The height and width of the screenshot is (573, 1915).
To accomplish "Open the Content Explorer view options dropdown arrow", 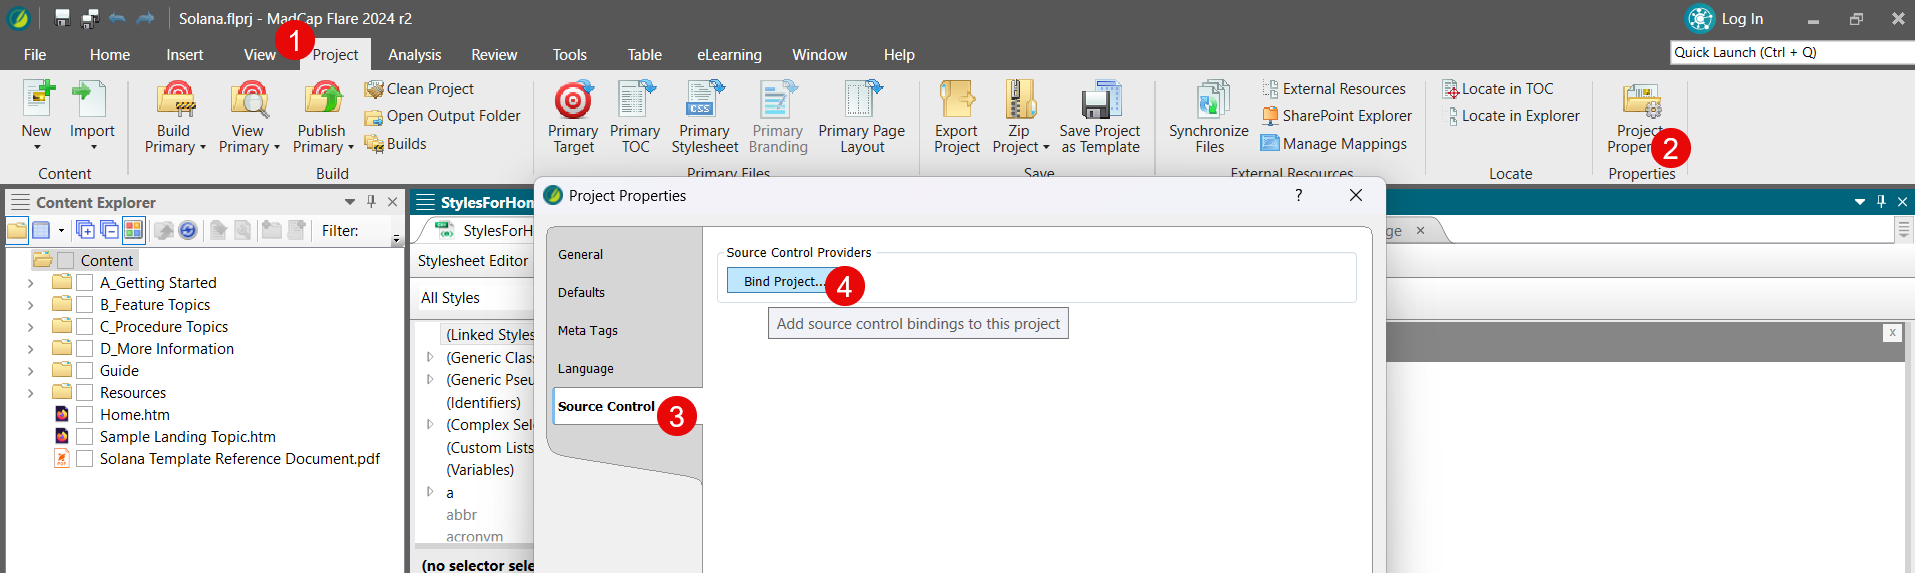I will [x=61, y=231].
